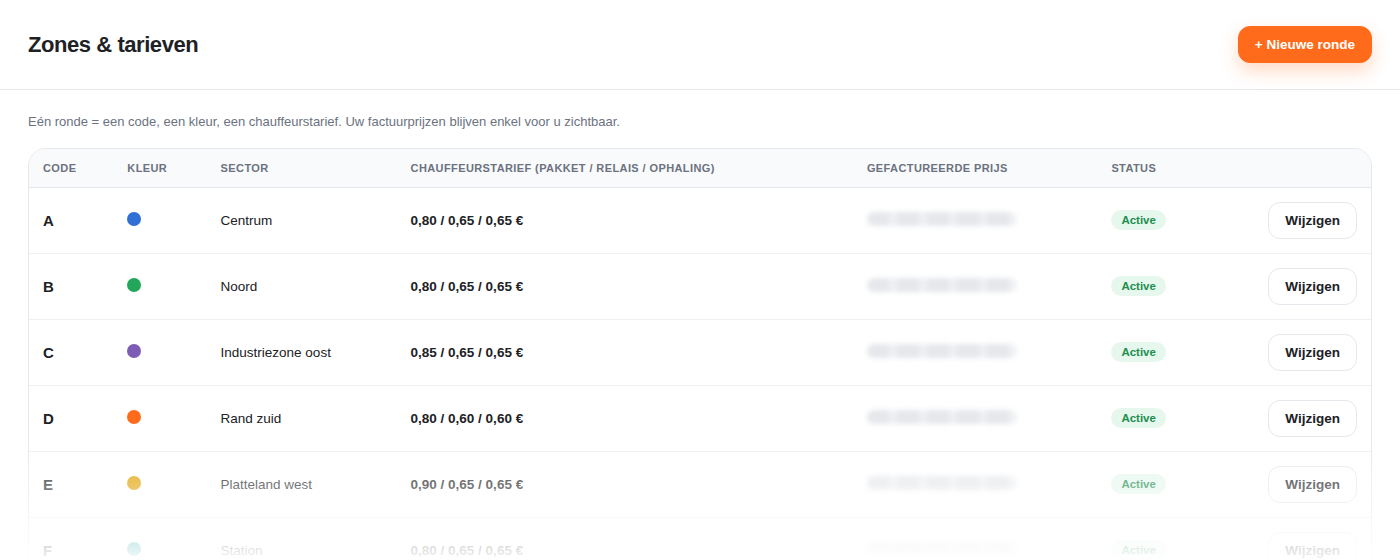
Task: Click the Nieuwe ronde button
Action: (x=1304, y=45)
